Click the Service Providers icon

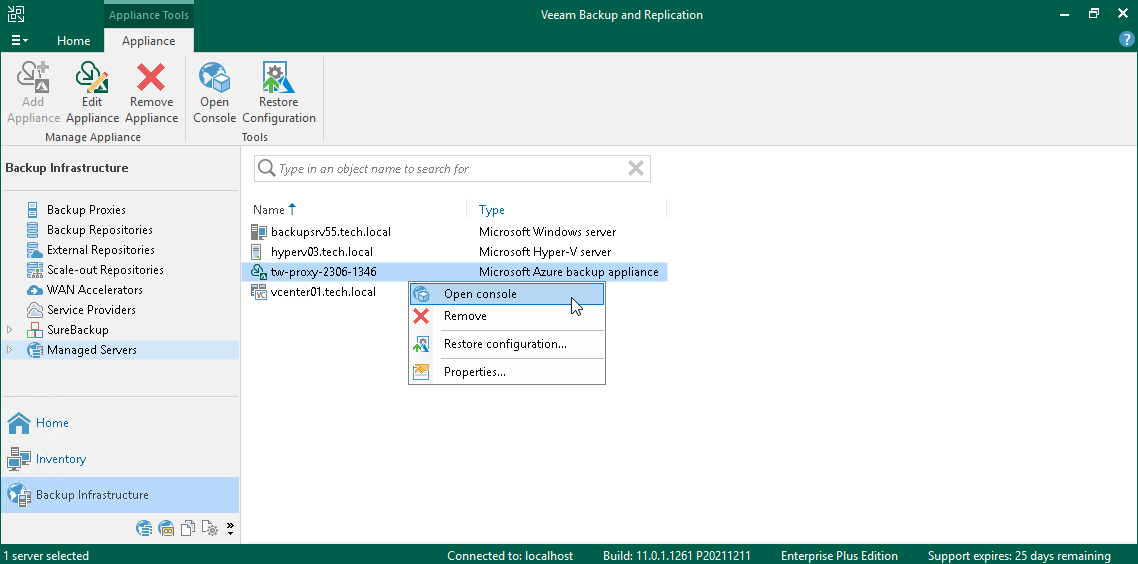34,310
